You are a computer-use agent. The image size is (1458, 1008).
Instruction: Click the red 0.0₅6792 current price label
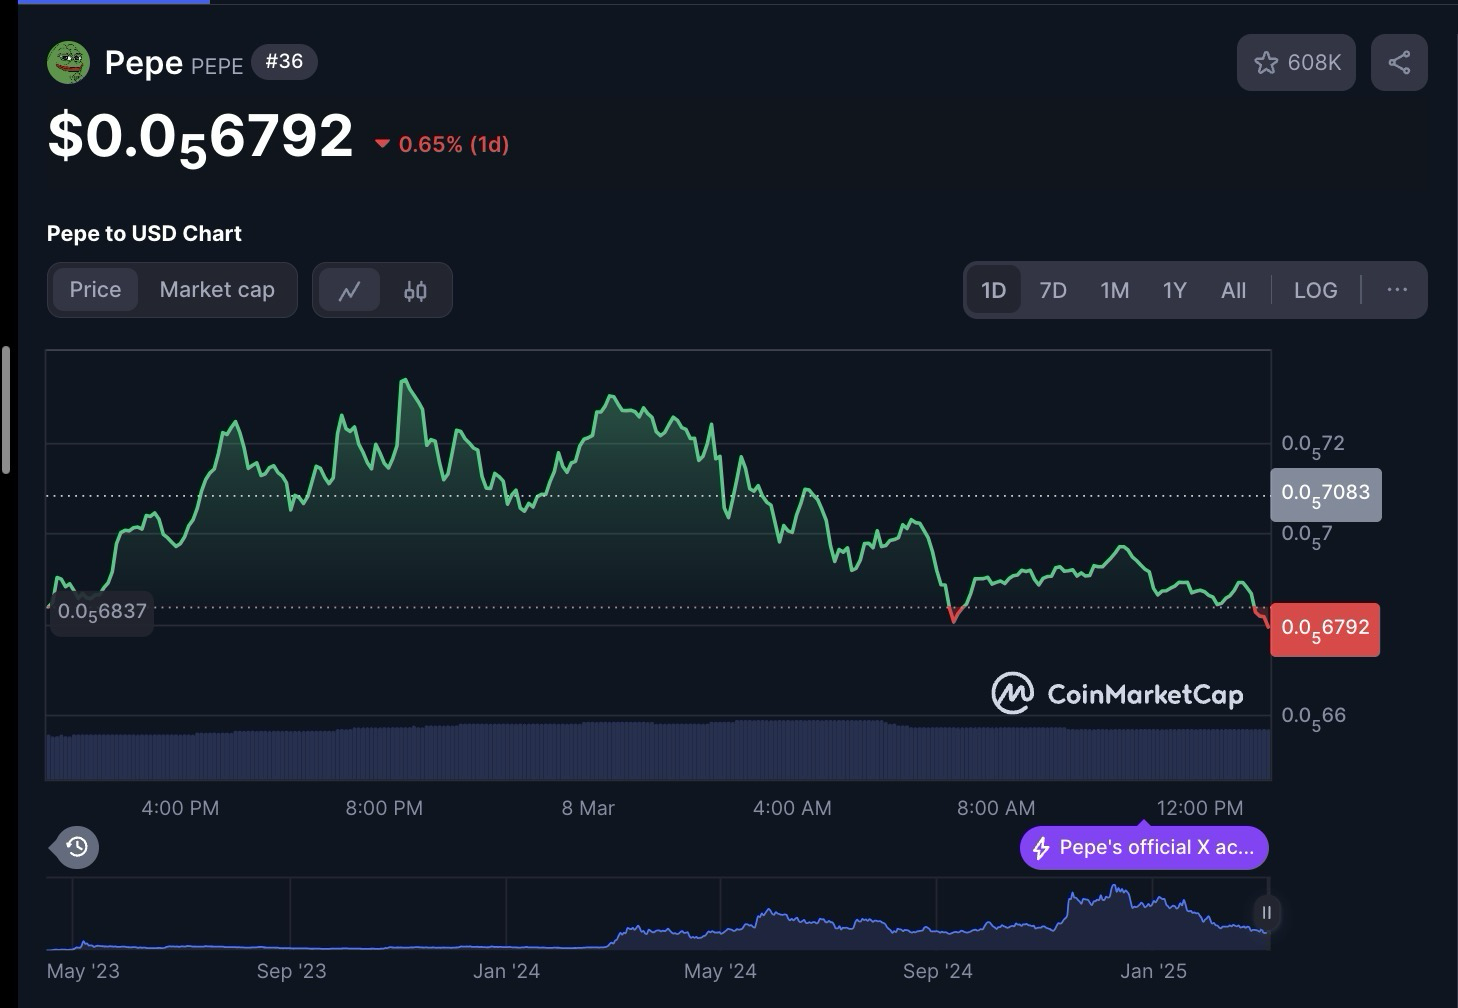click(x=1325, y=629)
